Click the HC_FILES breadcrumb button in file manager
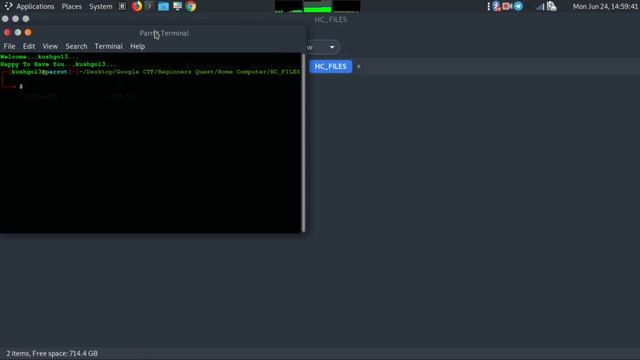 [x=331, y=67]
